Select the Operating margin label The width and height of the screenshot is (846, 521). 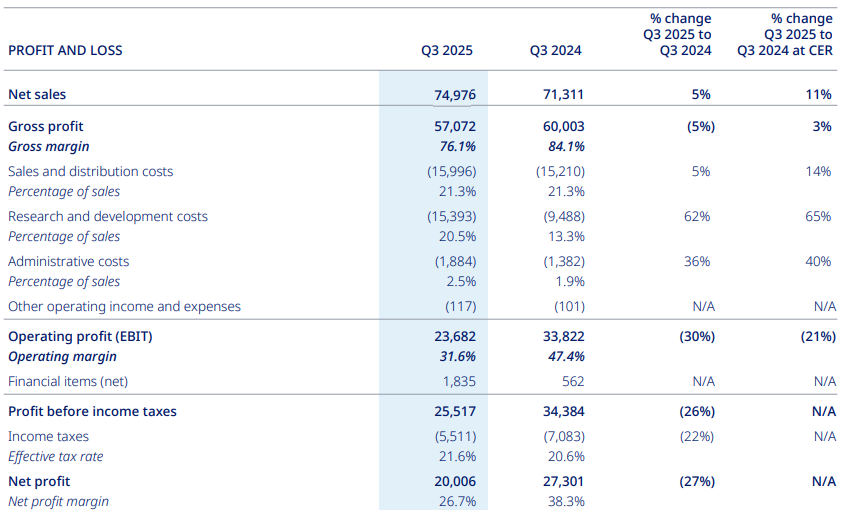click(62, 357)
